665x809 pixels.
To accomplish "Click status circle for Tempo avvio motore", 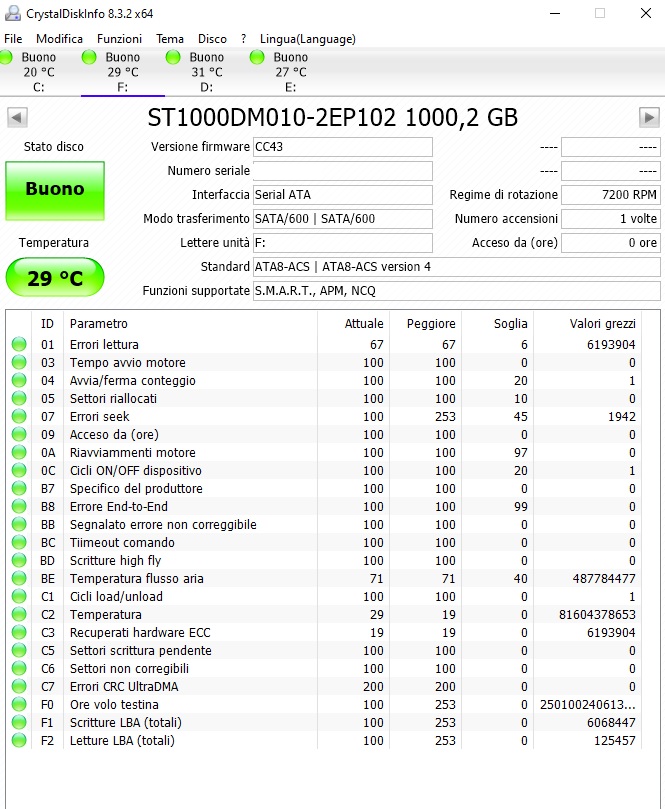I will coord(19,362).
